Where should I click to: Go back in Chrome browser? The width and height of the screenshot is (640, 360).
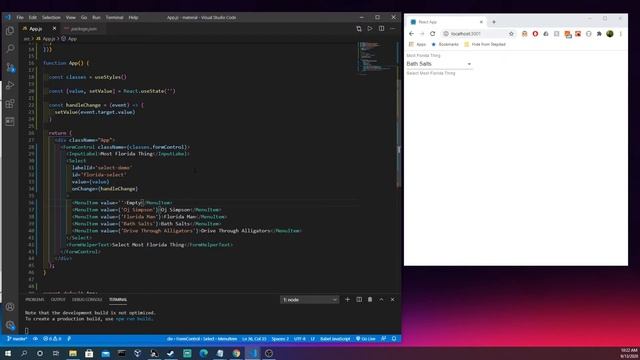(411, 34)
